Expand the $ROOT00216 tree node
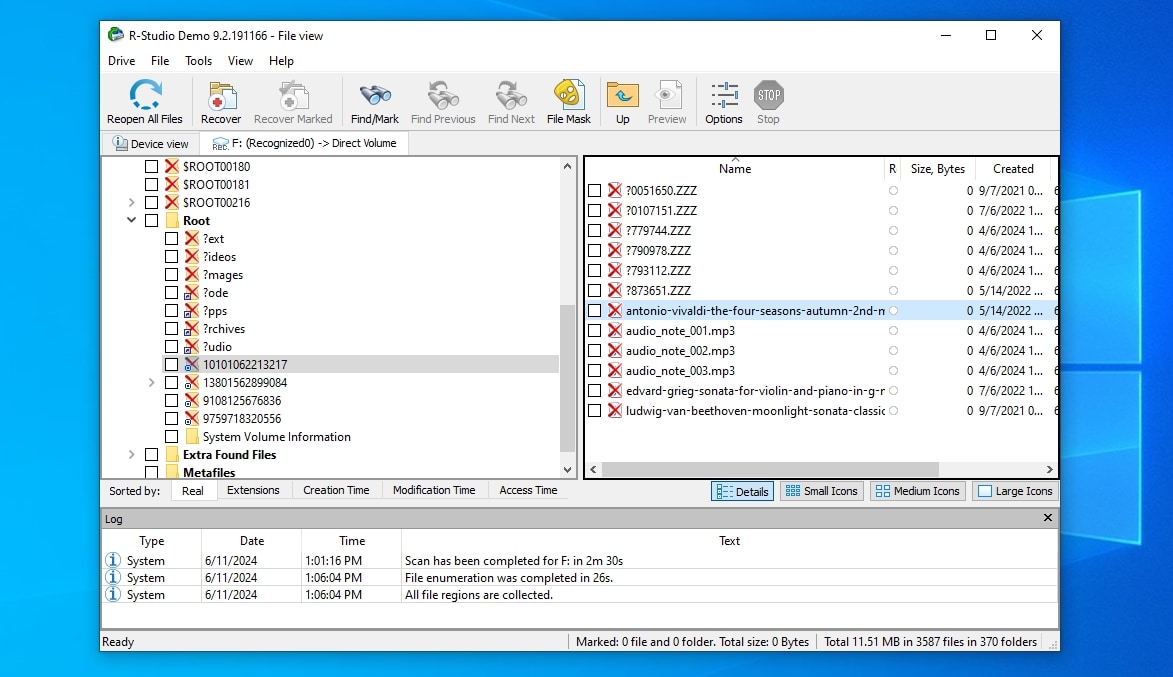1173x677 pixels. (x=132, y=203)
